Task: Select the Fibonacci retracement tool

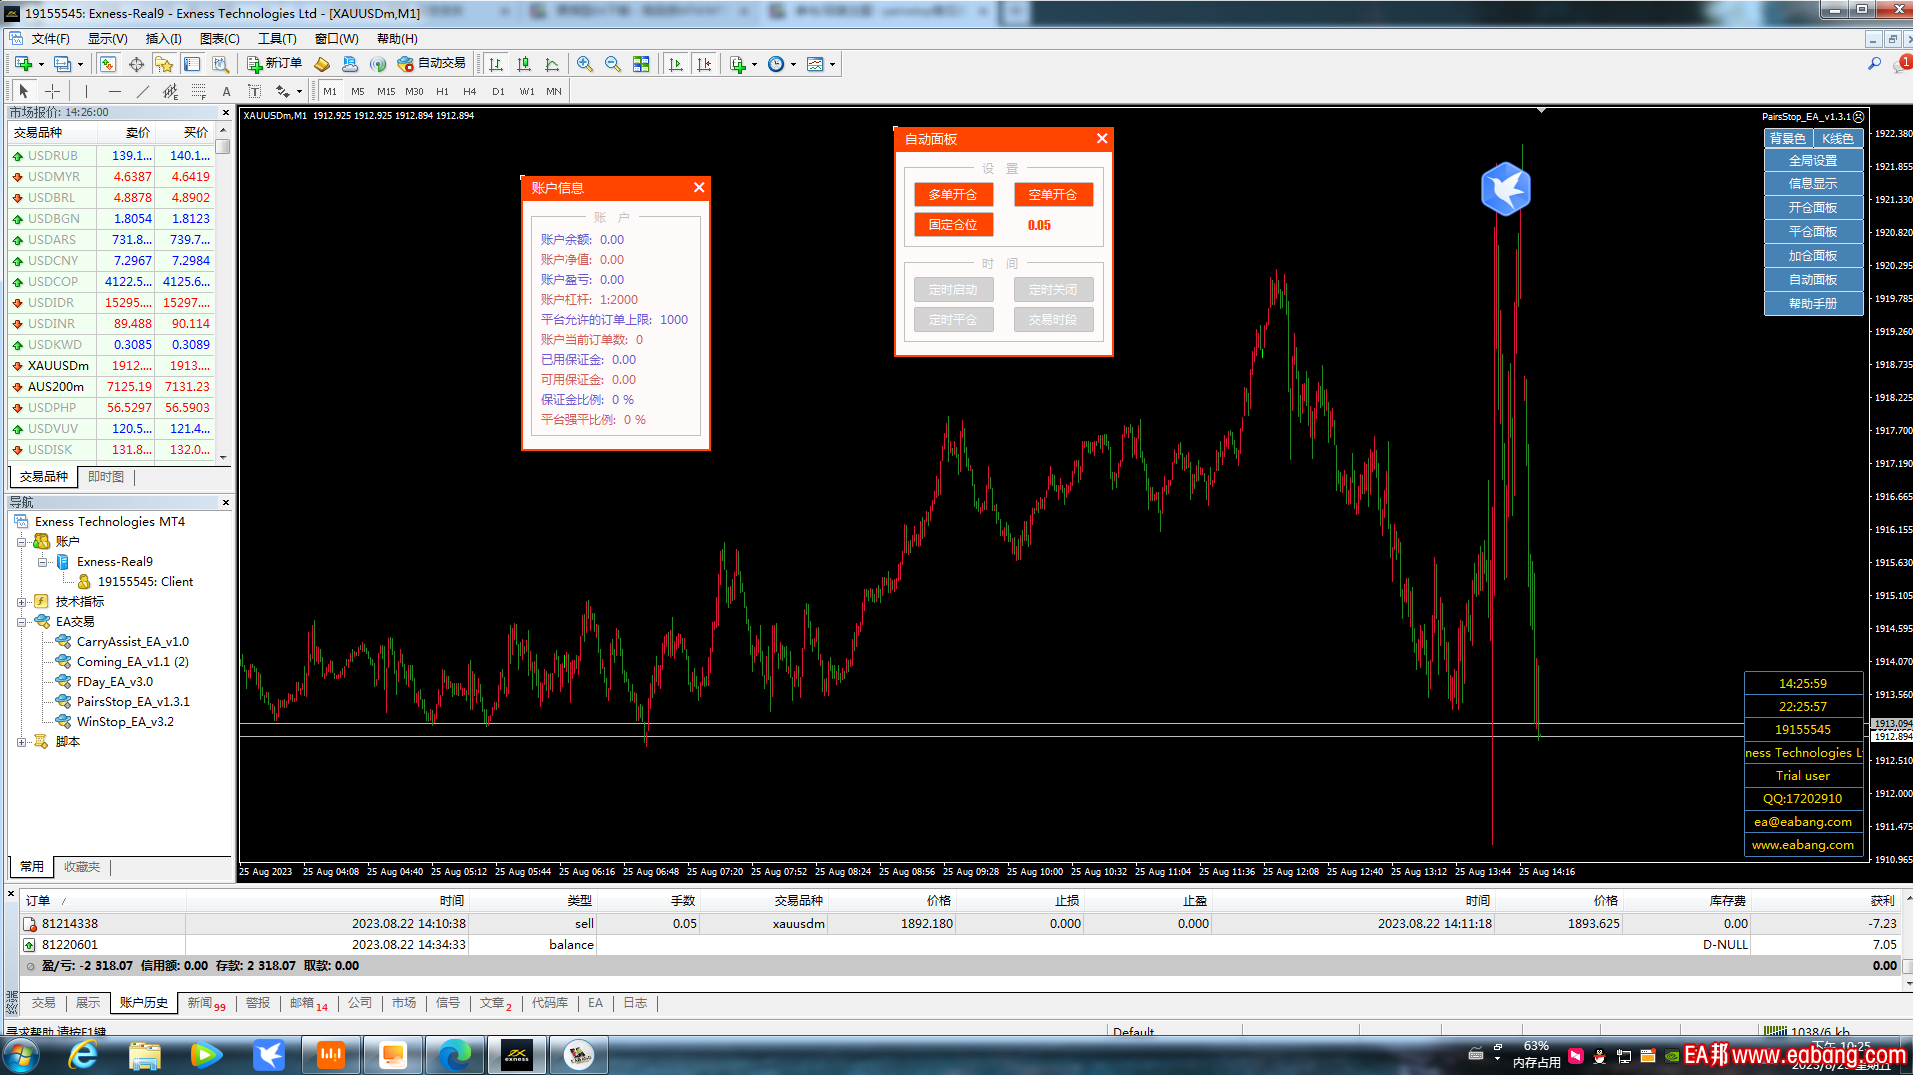Action: coord(198,91)
